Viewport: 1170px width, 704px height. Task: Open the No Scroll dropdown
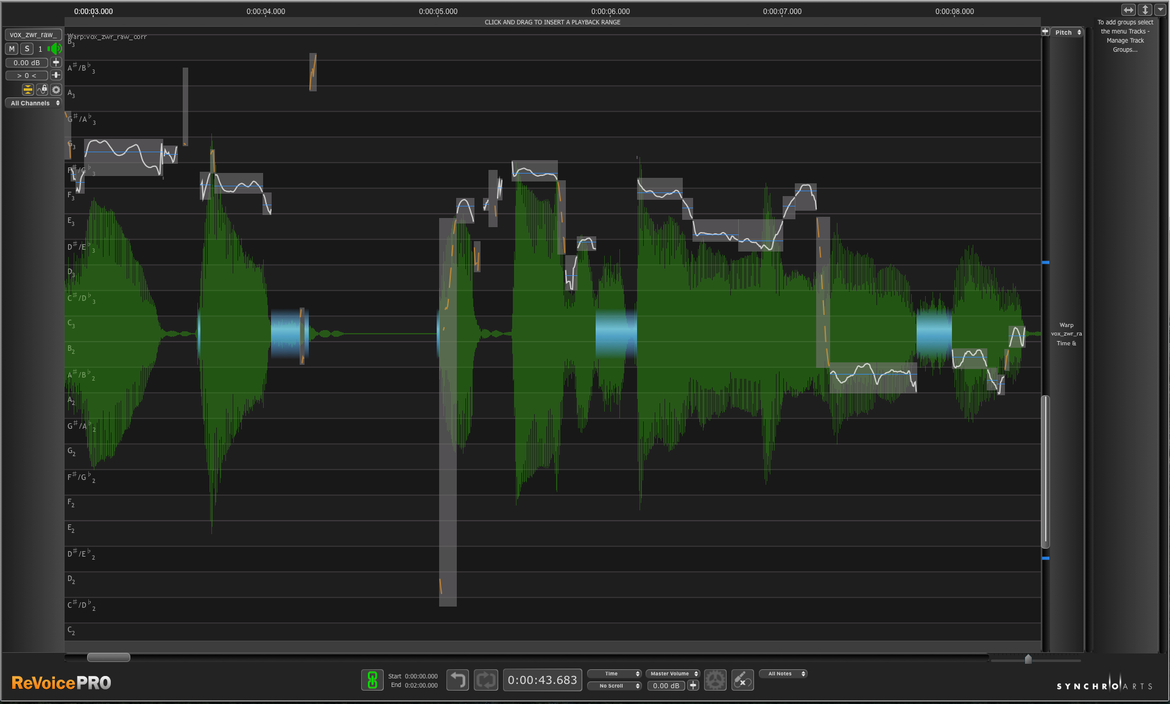click(x=614, y=685)
